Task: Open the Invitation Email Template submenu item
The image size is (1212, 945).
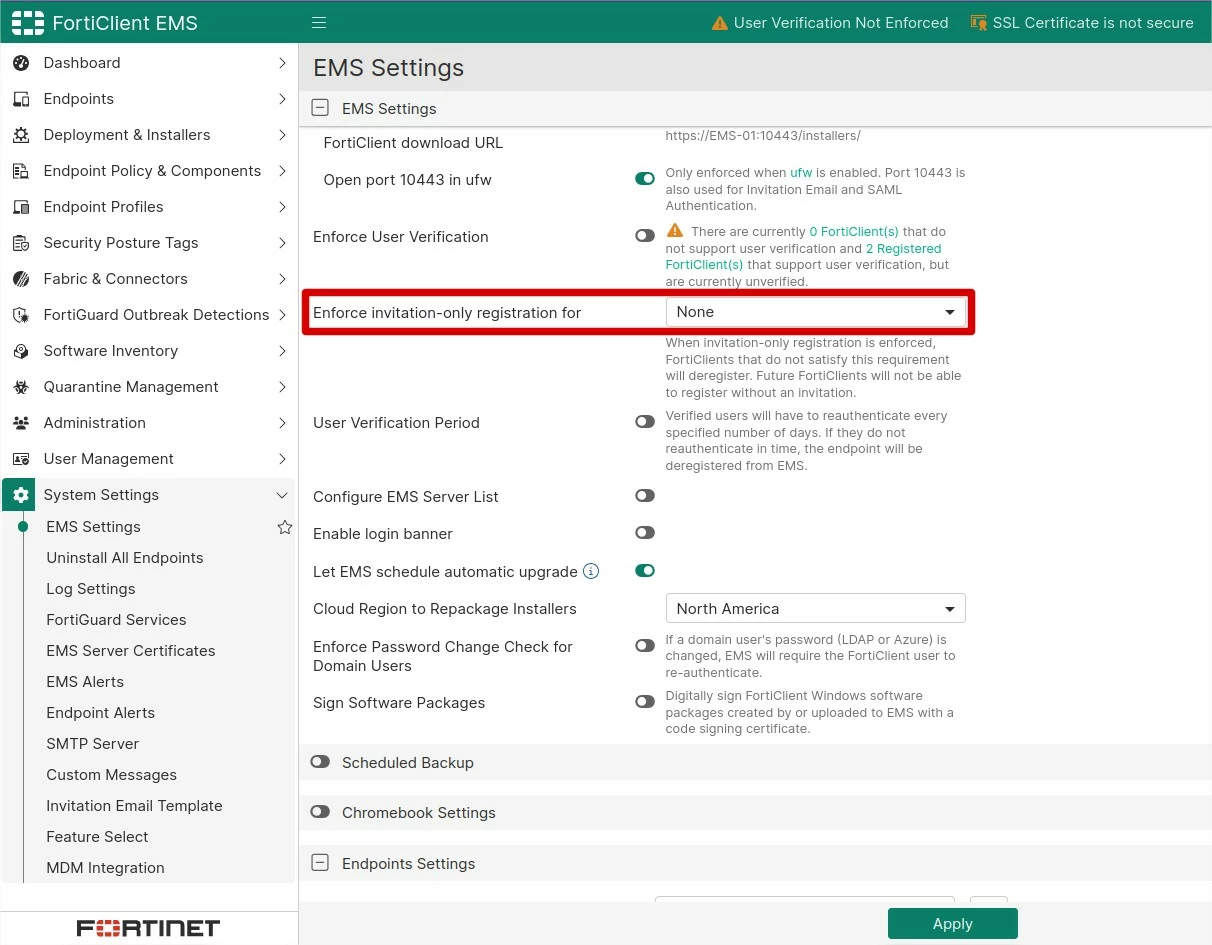Action: (134, 806)
